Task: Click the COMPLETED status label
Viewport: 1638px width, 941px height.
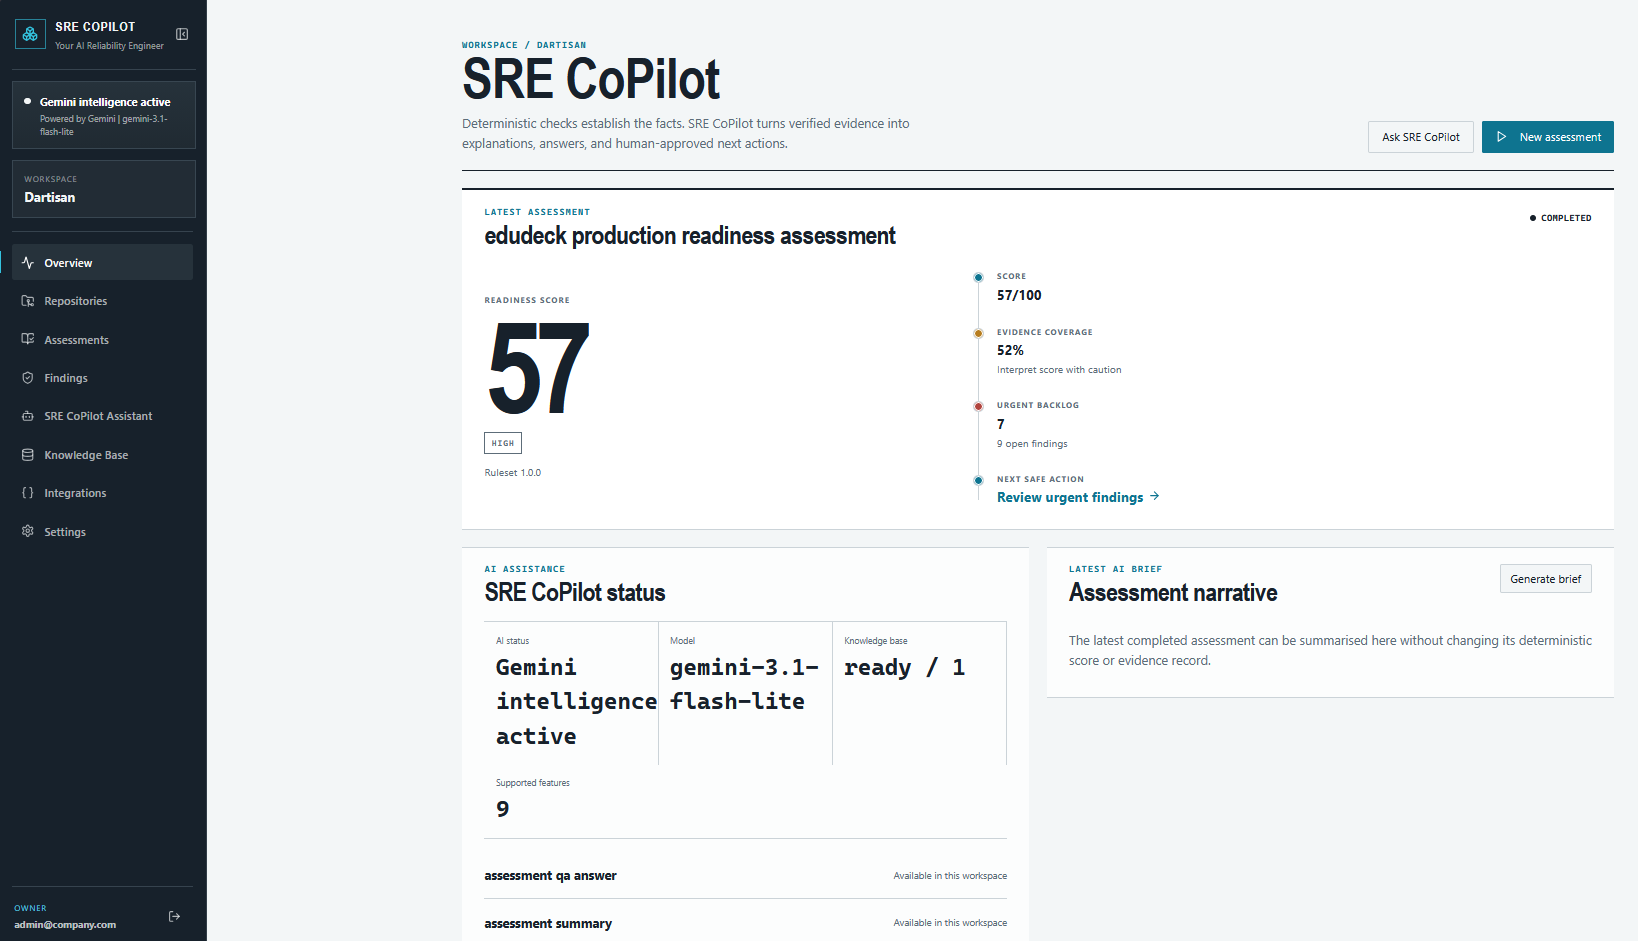Action: 1560,218
